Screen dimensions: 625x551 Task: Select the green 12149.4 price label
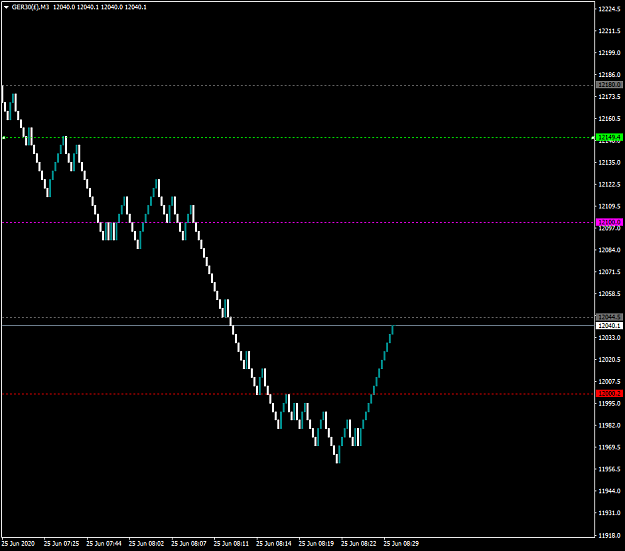pos(609,138)
